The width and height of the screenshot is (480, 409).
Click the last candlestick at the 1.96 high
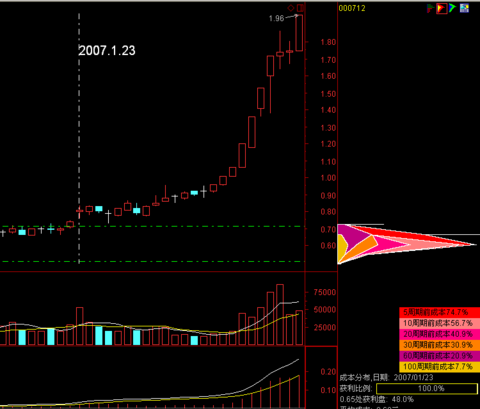tap(299, 33)
